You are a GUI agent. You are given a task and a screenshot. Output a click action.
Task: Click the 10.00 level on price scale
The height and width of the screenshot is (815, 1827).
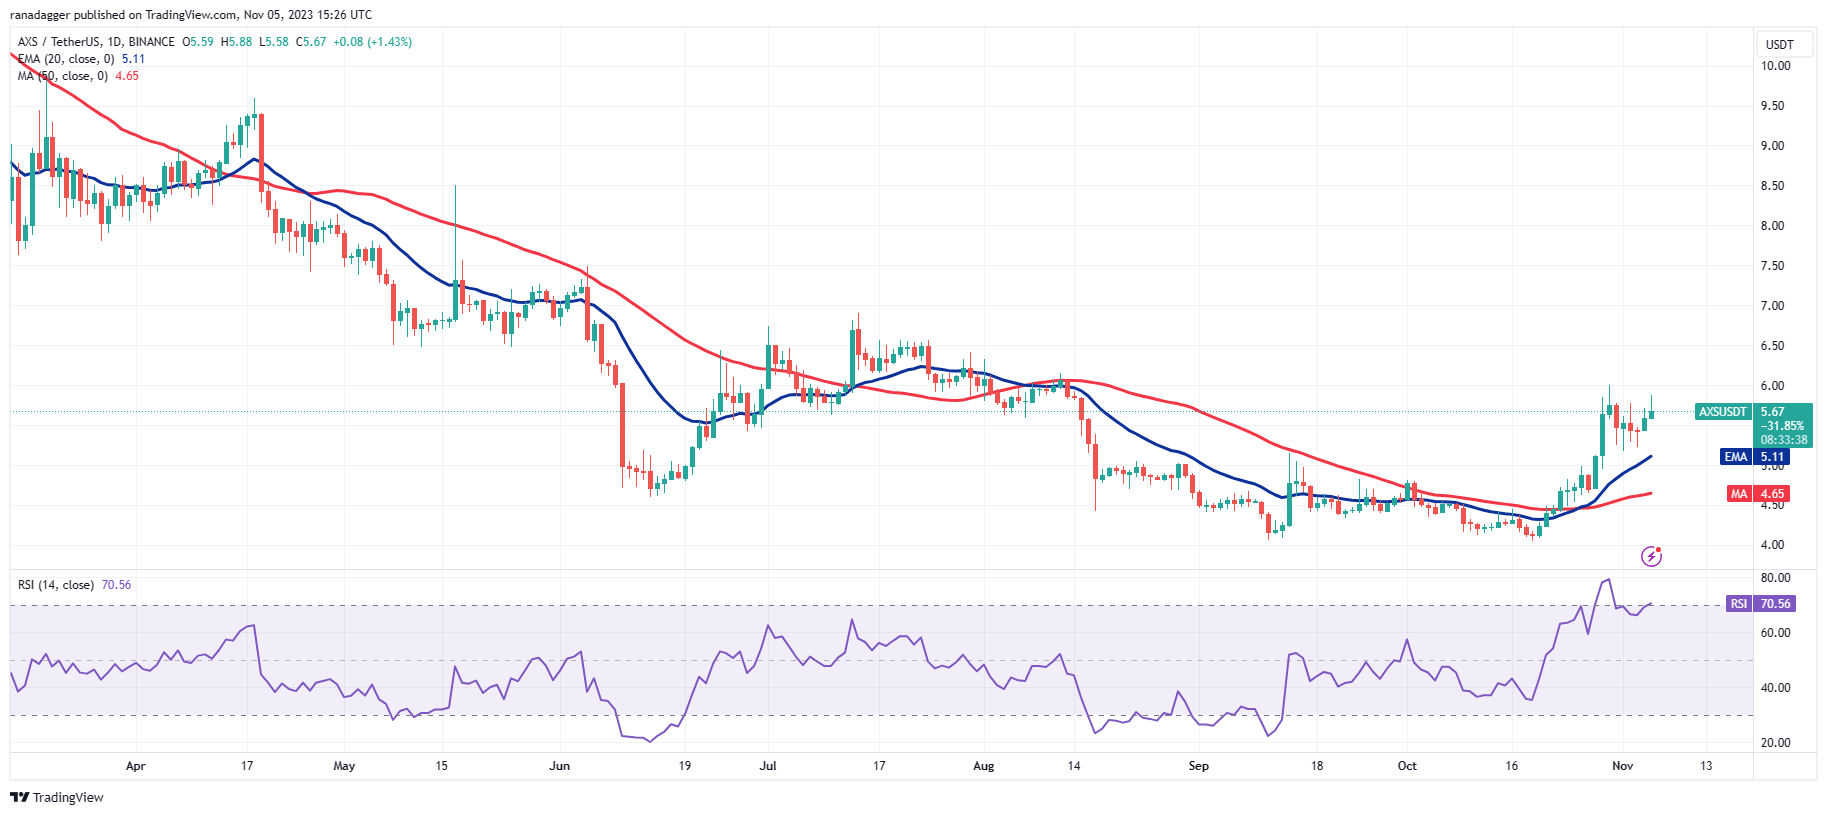1775,66
